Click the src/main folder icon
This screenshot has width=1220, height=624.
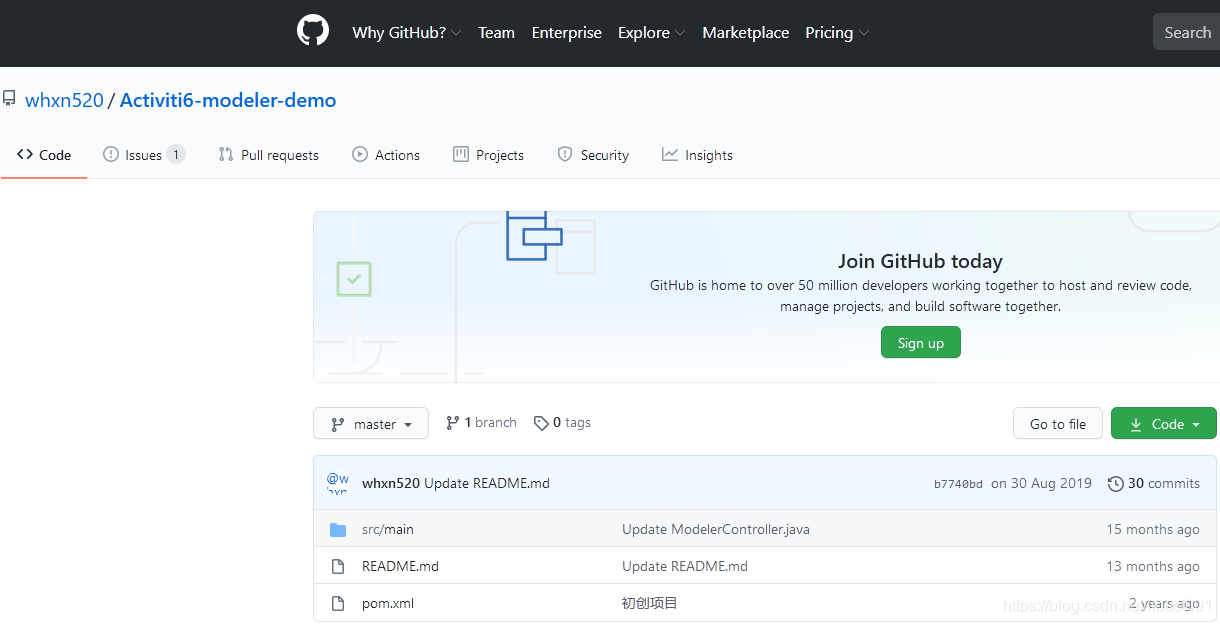click(x=337, y=529)
